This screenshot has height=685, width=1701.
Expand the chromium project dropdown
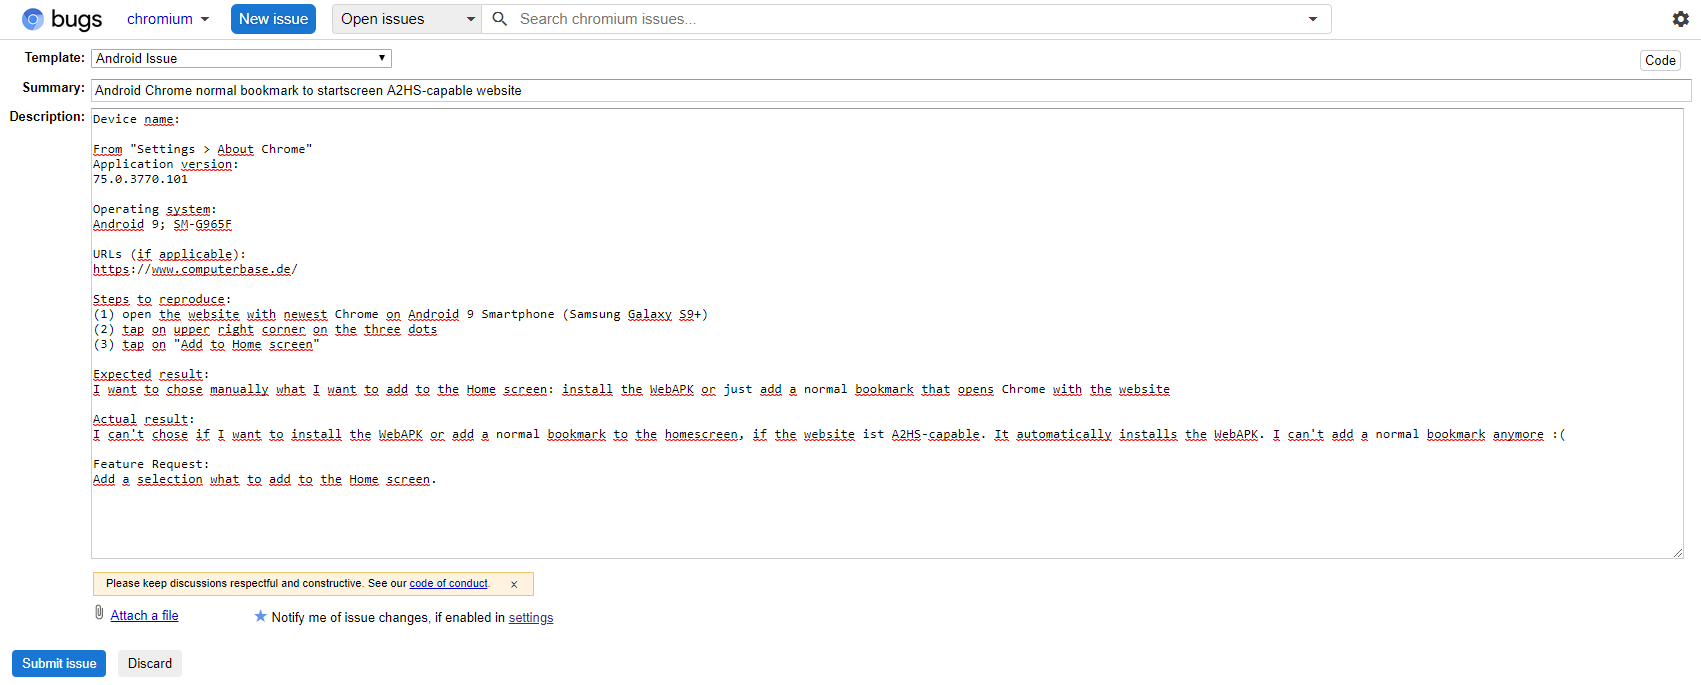coord(168,19)
